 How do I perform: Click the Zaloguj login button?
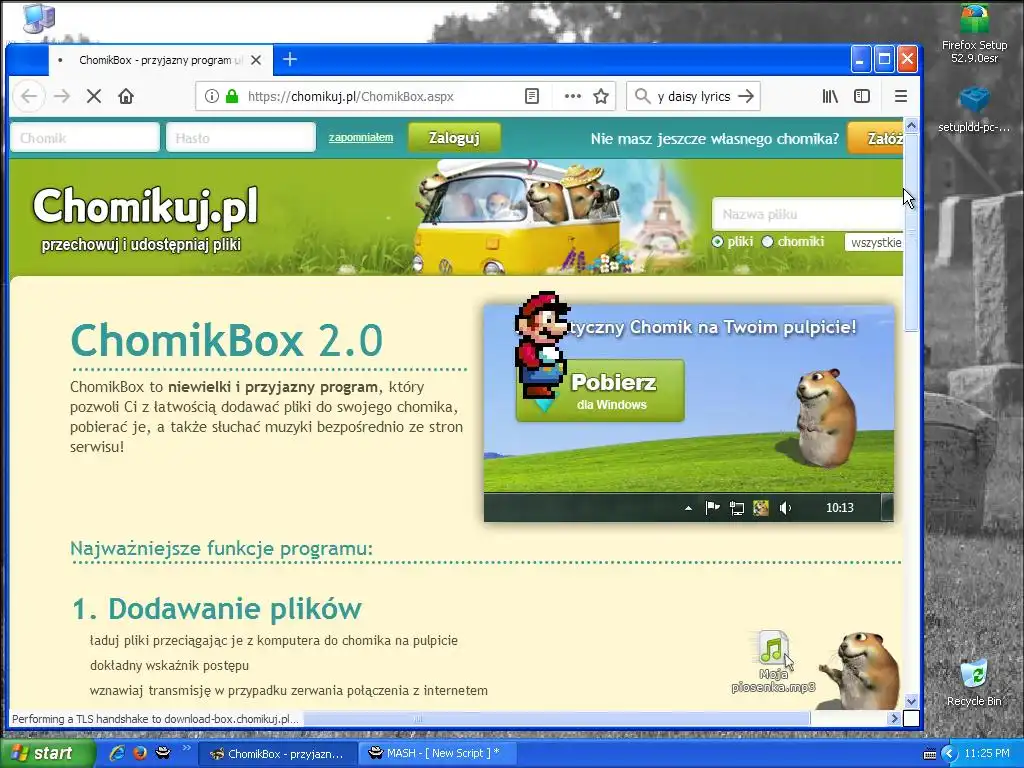tap(454, 138)
